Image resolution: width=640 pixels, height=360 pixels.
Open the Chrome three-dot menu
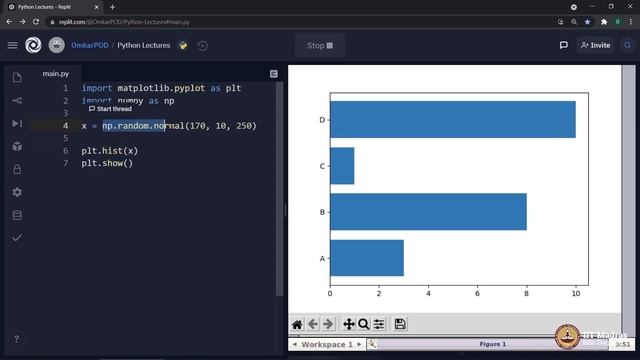[631, 22]
